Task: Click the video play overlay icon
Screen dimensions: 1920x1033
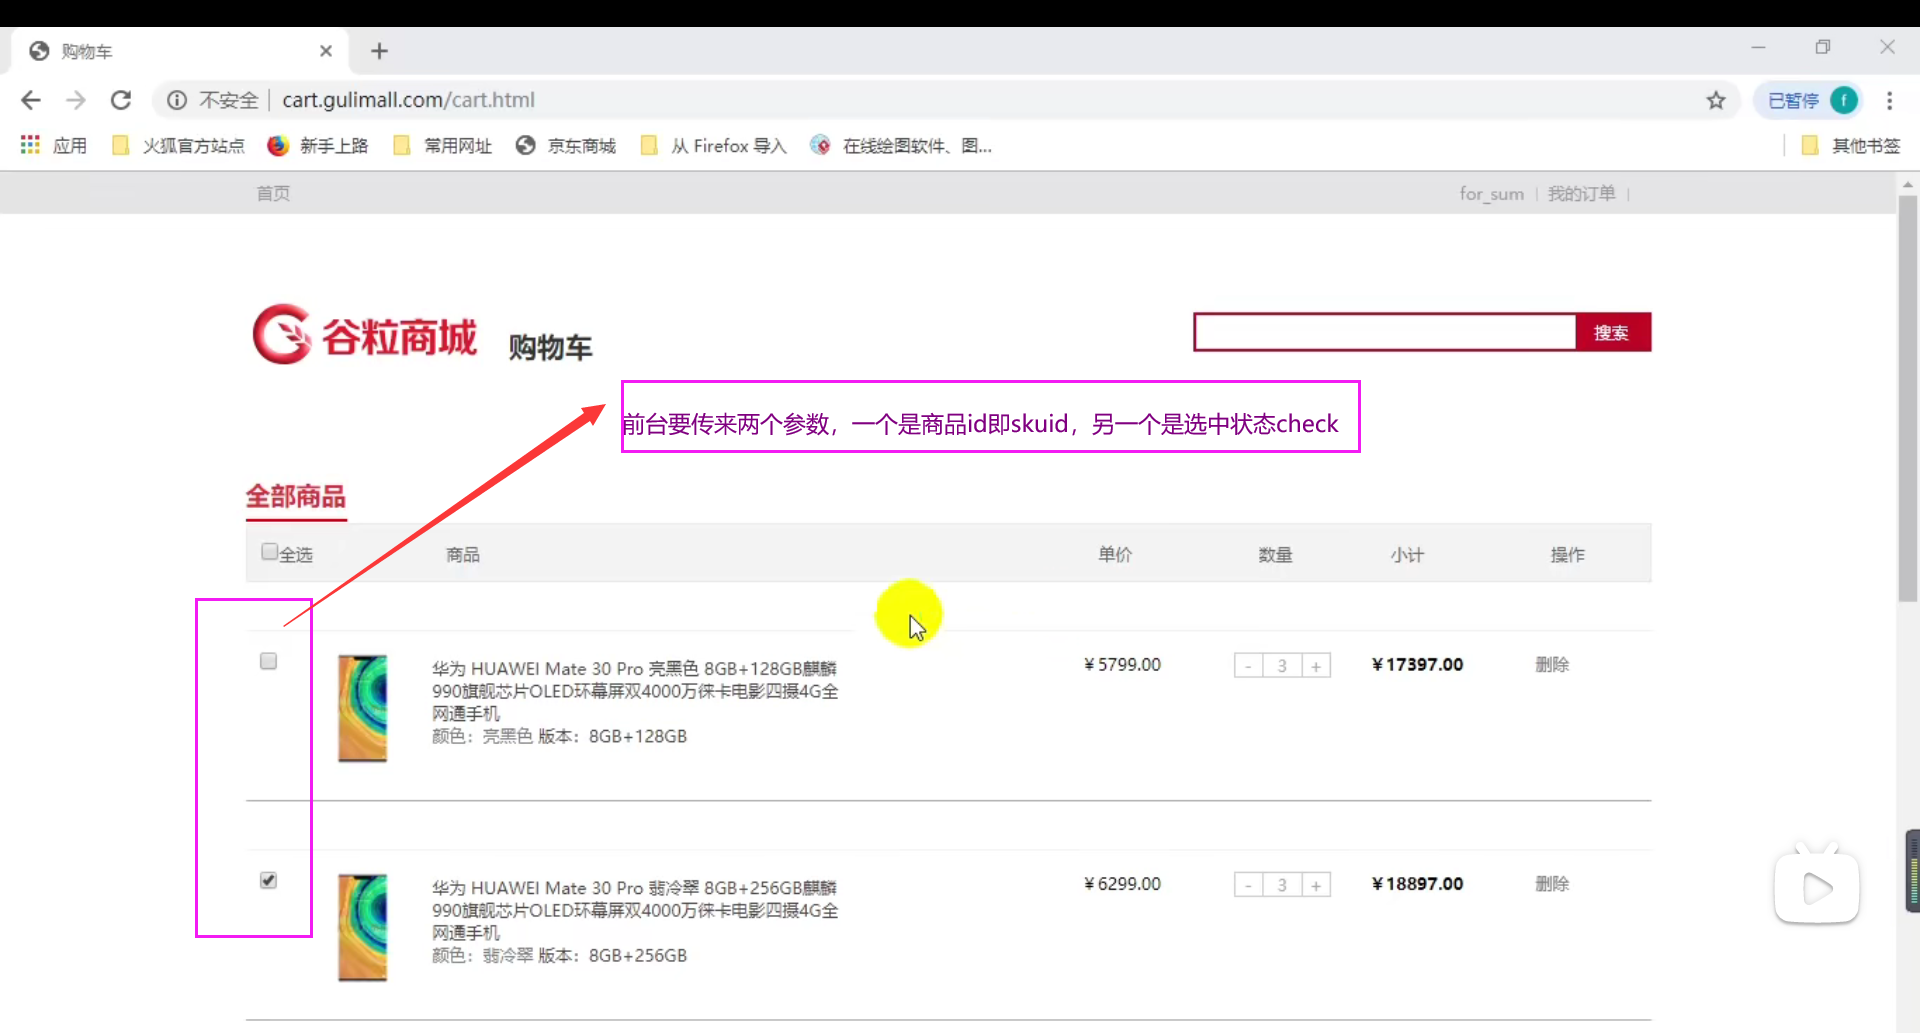Action: click(1817, 884)
